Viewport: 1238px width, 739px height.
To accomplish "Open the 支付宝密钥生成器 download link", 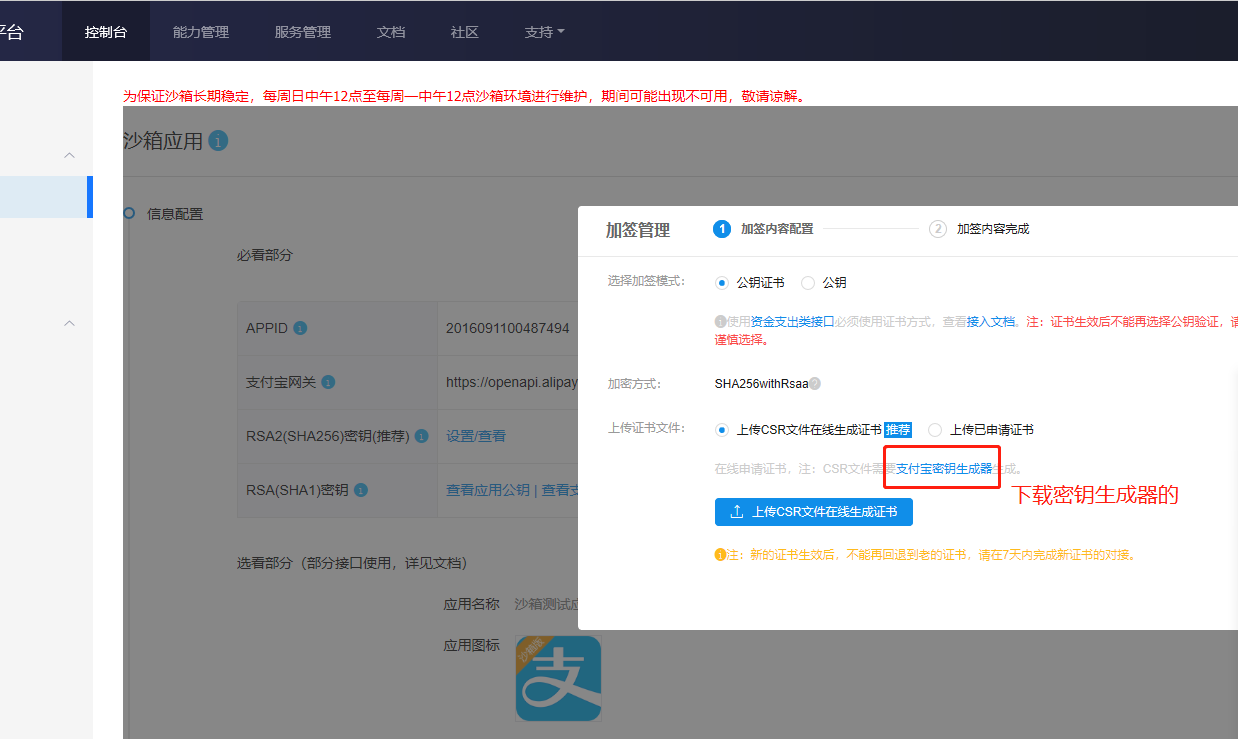I will pyautogui.click(x=944, y=468).
